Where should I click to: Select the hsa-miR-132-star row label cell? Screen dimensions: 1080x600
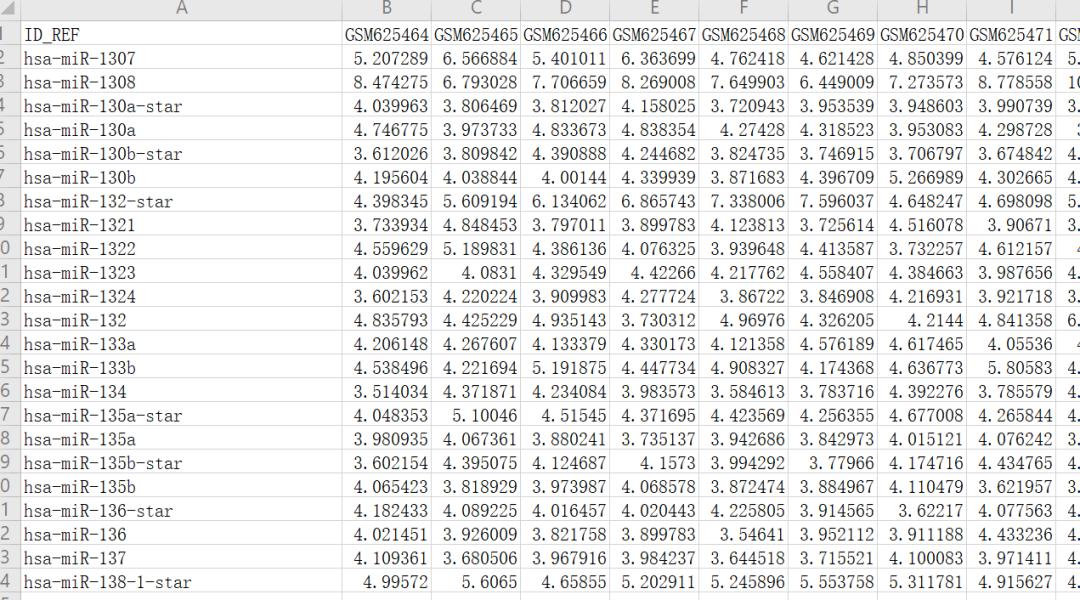181,201
